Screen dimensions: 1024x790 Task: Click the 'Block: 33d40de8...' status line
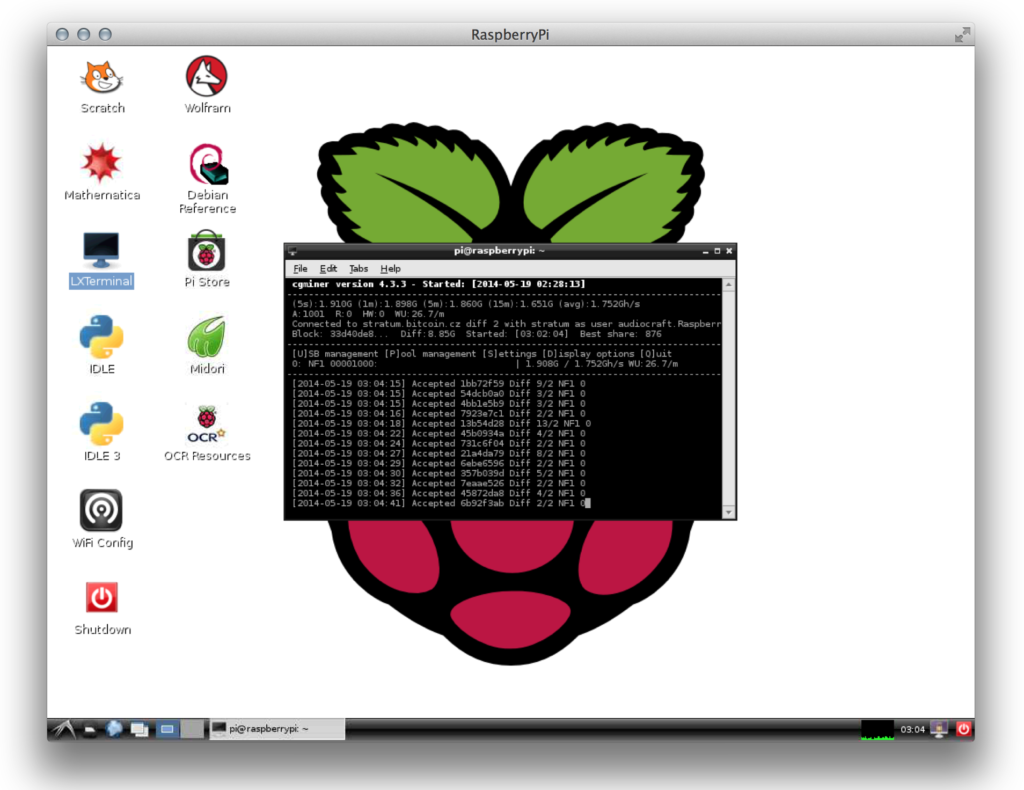click(x=476, y=334)
